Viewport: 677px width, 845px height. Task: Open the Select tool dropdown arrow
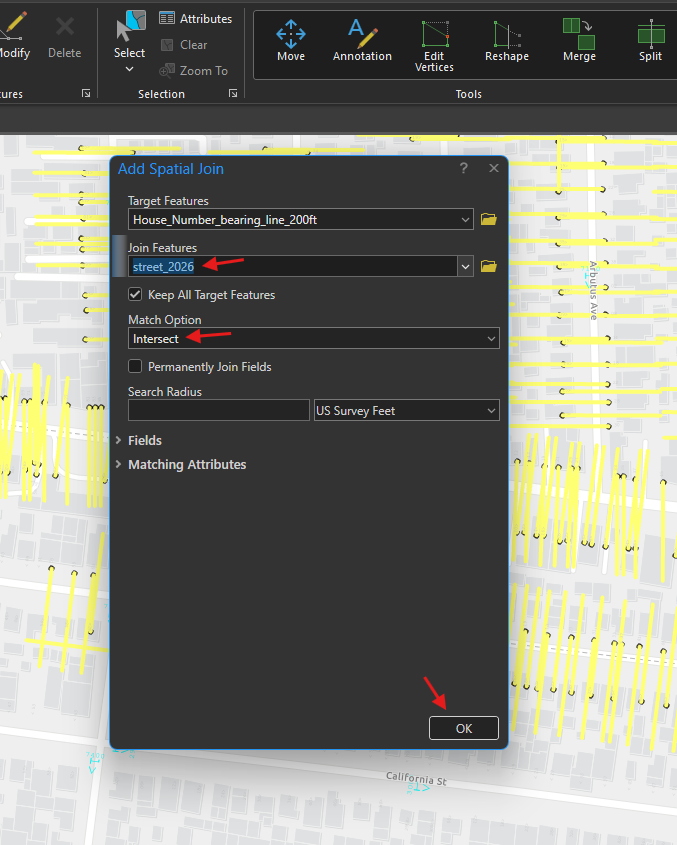(x=129, y=69)
